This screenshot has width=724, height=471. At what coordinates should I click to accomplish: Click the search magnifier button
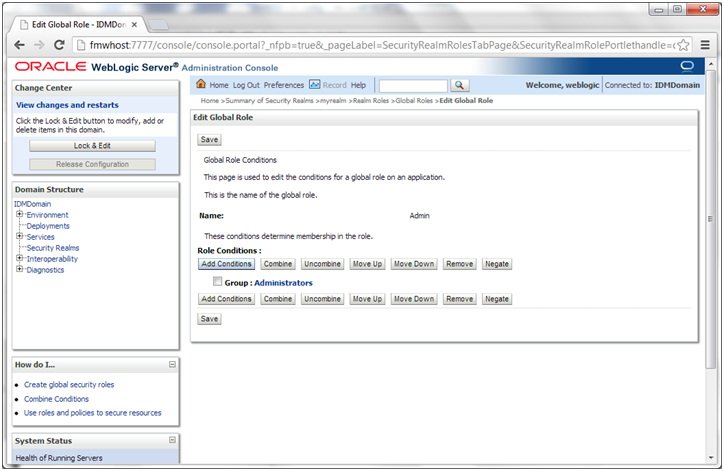(459, 85)
